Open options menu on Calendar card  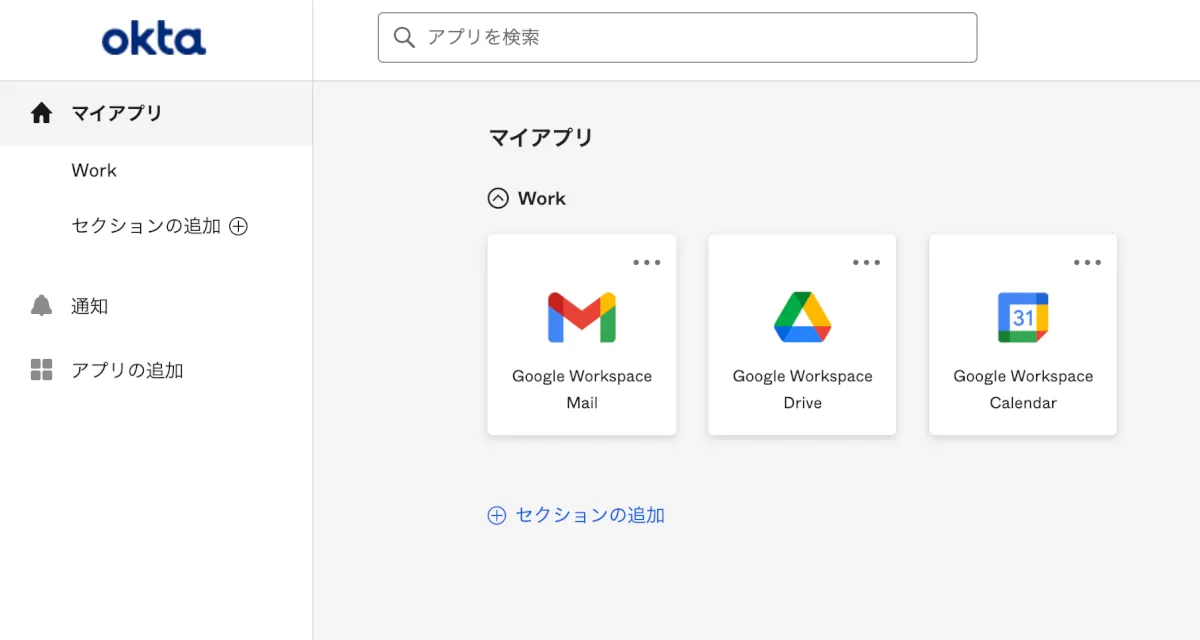(x=1087, y=262)
